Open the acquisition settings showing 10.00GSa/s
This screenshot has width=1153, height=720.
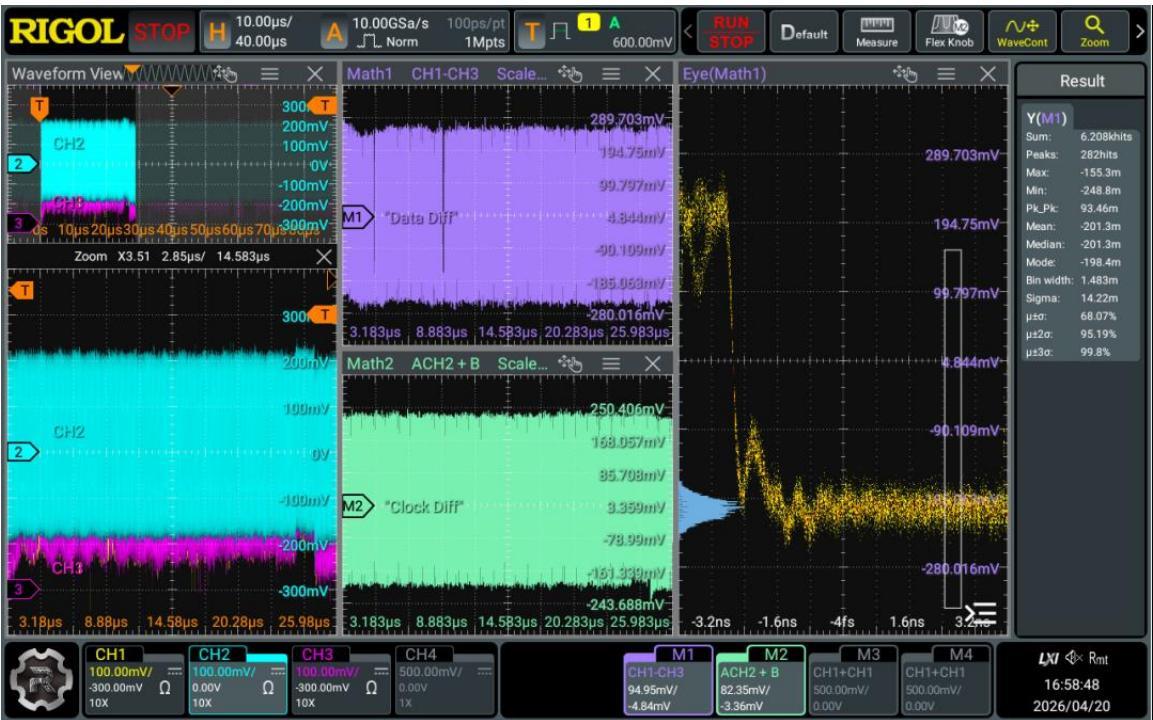pos(413,32)
